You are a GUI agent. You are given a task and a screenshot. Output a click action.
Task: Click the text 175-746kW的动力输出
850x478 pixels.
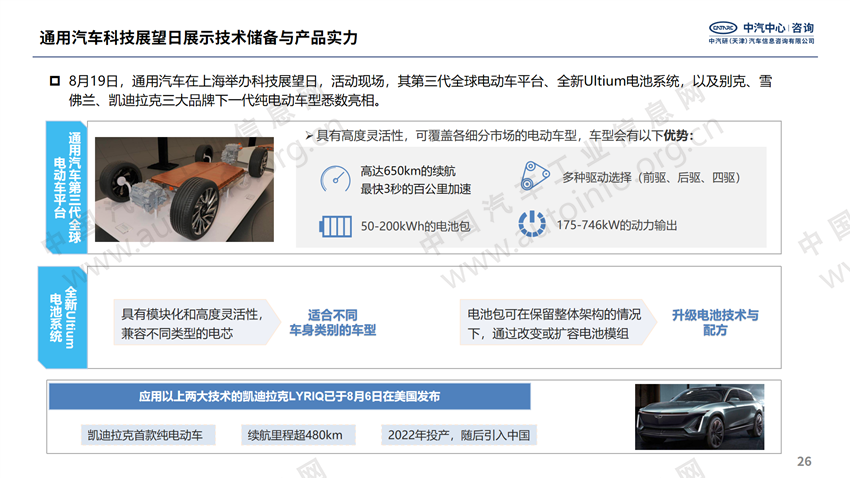click(617, 225)
